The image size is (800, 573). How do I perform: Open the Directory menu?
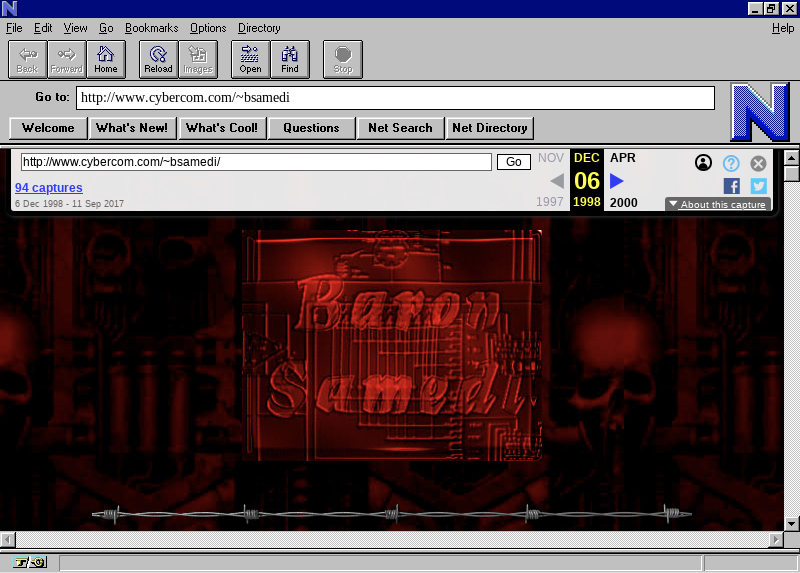point(259,28)
